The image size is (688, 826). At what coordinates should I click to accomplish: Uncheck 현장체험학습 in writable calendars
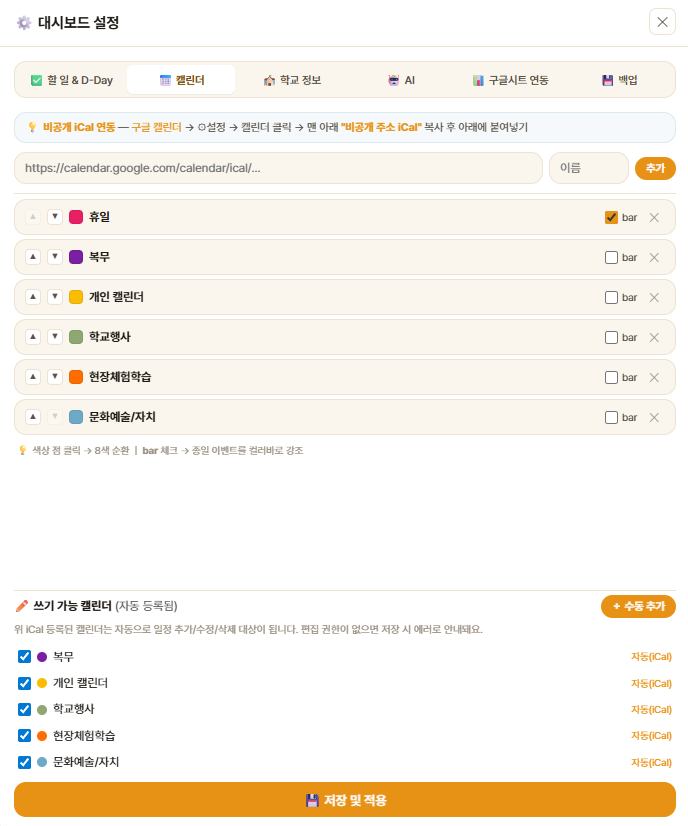click(x=24, y=735)
